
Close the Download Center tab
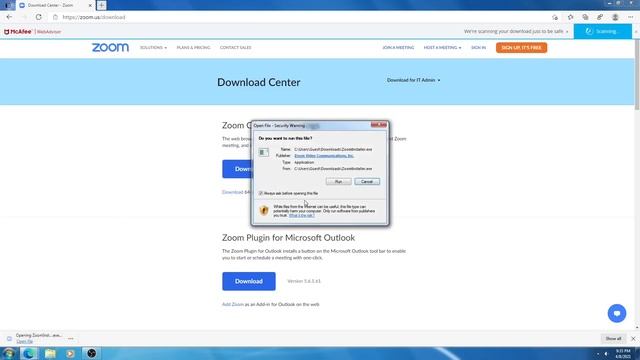[90, 5]
